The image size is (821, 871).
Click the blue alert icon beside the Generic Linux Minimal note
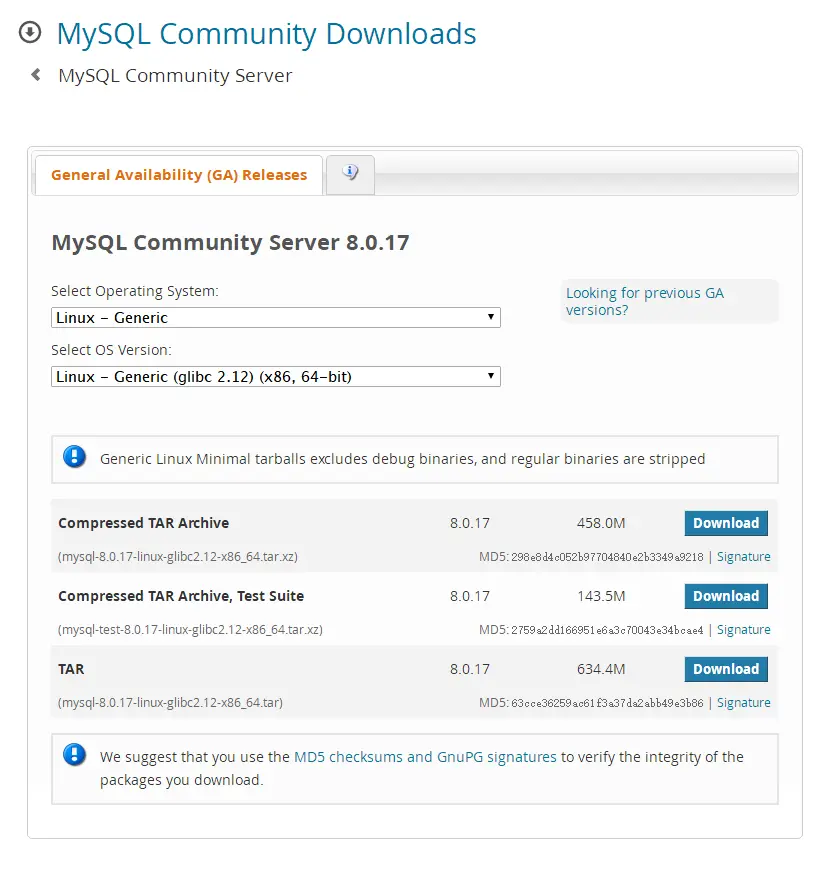coord(74,457)
